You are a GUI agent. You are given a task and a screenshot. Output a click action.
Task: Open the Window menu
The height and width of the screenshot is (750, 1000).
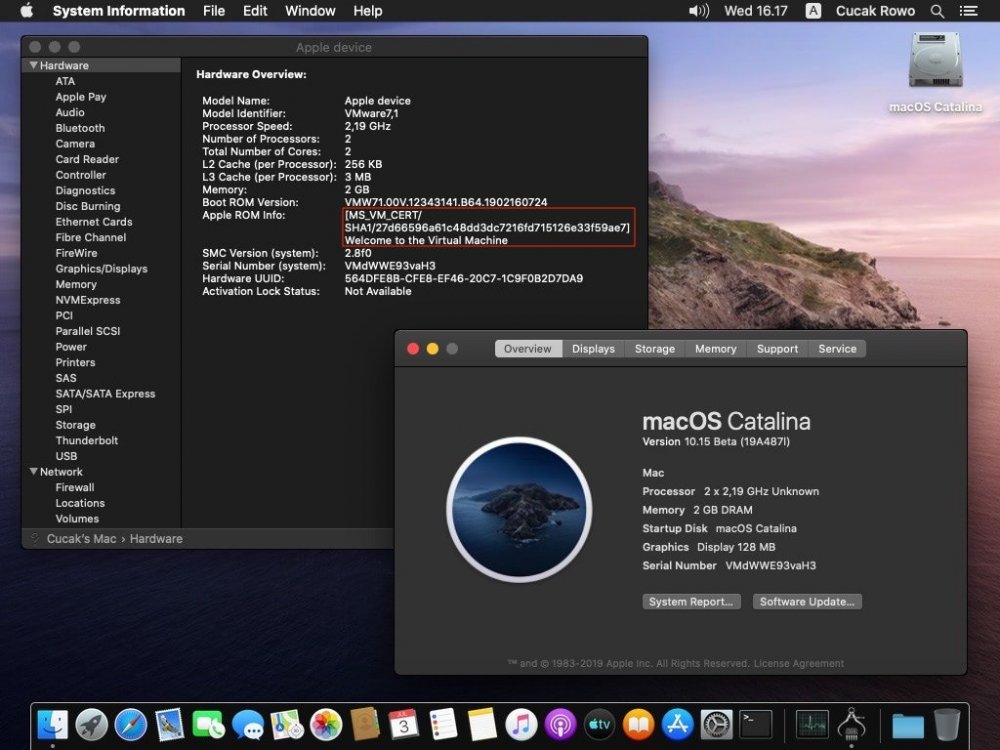310,11
